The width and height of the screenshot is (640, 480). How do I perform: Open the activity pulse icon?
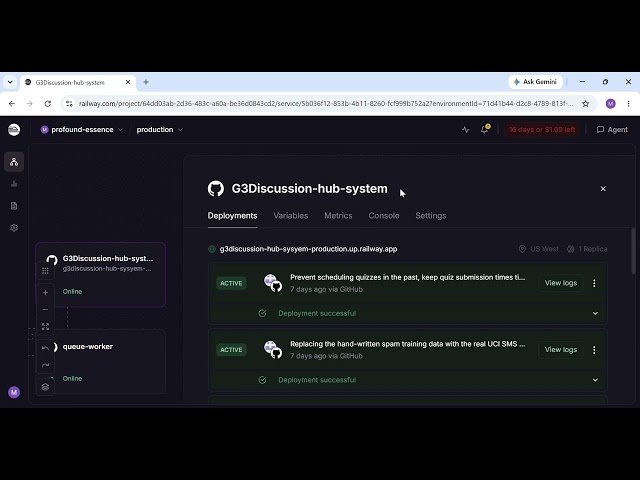pyautogui.click(x=465, y=130)
